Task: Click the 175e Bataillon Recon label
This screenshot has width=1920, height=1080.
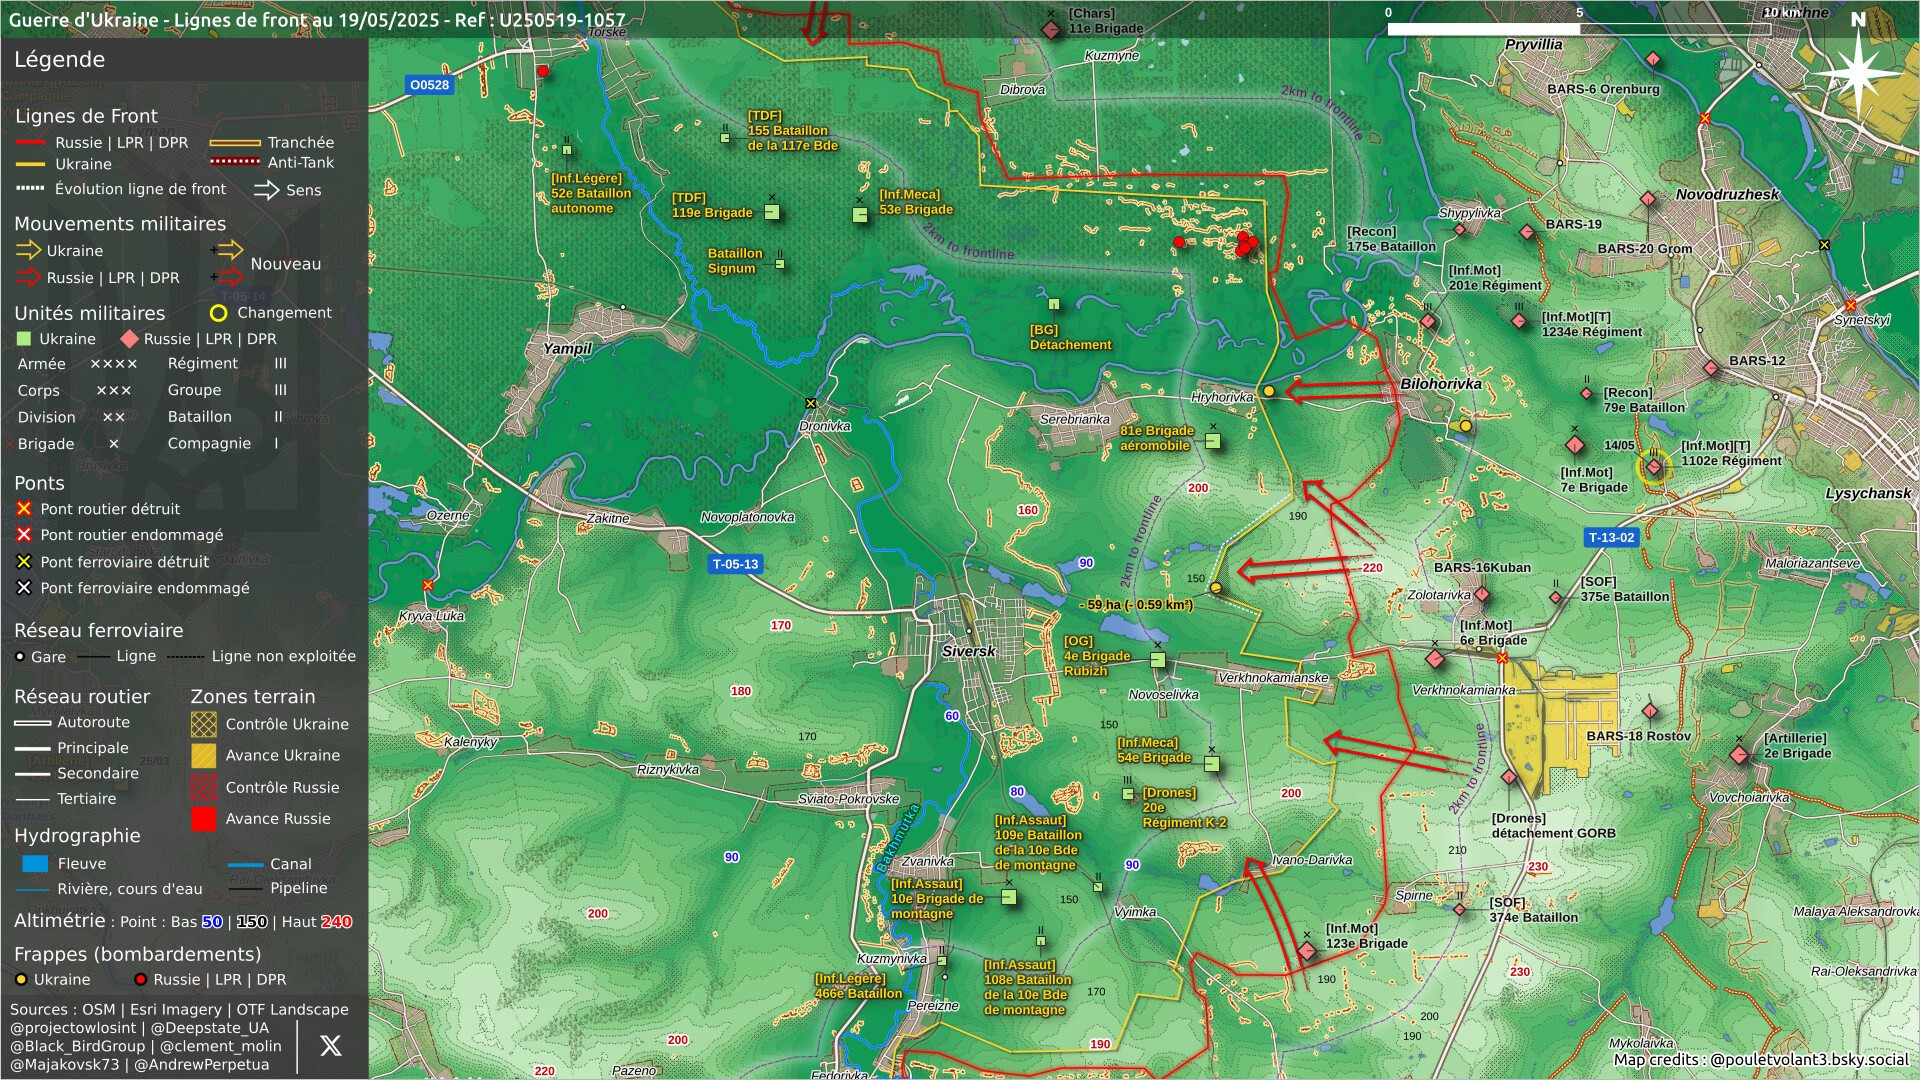Action: (1391, 239)
